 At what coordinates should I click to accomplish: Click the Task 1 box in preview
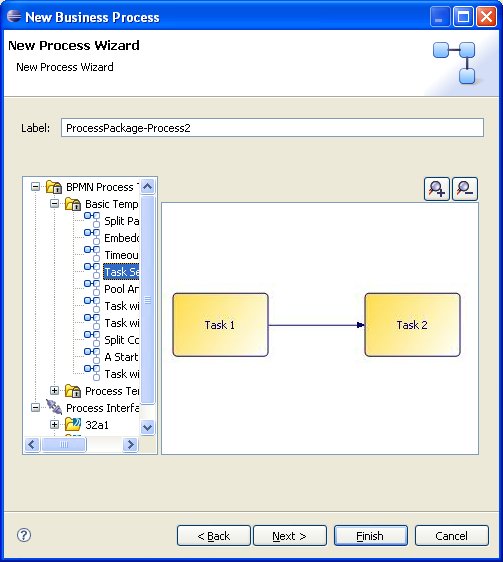click(220, 325)
